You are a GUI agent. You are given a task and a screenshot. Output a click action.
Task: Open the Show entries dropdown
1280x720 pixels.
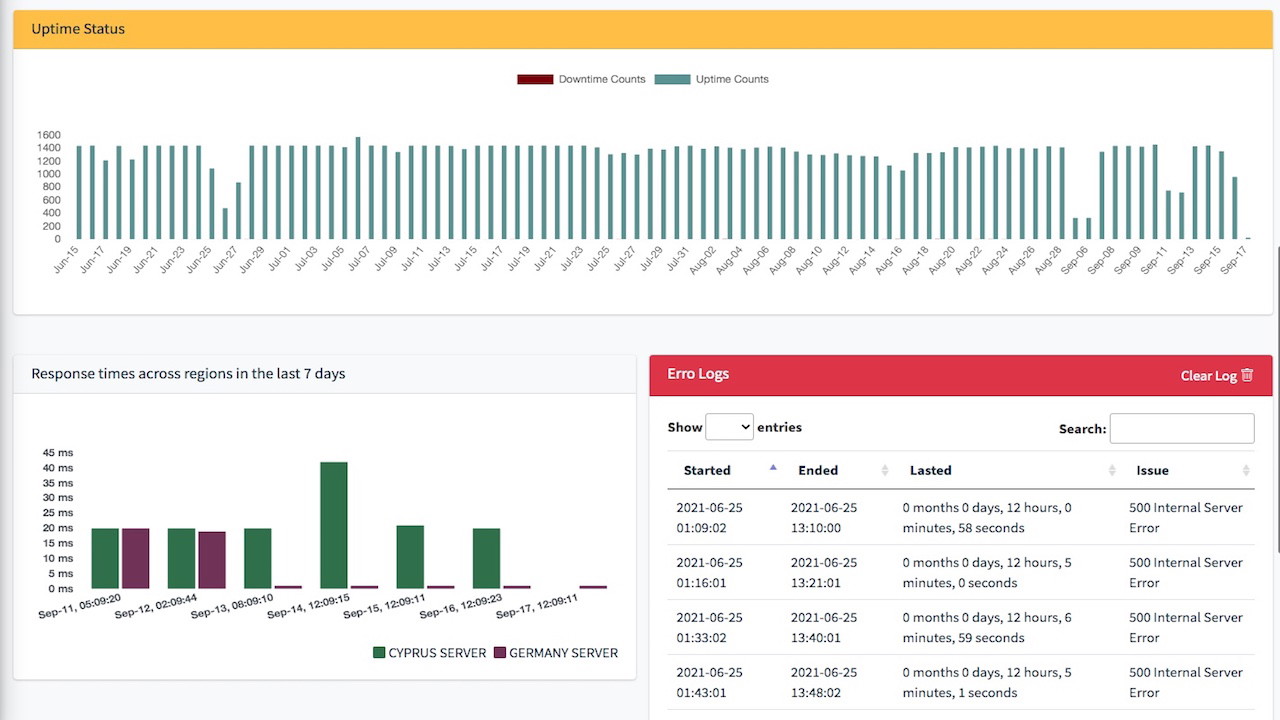[x=729, y=427]
